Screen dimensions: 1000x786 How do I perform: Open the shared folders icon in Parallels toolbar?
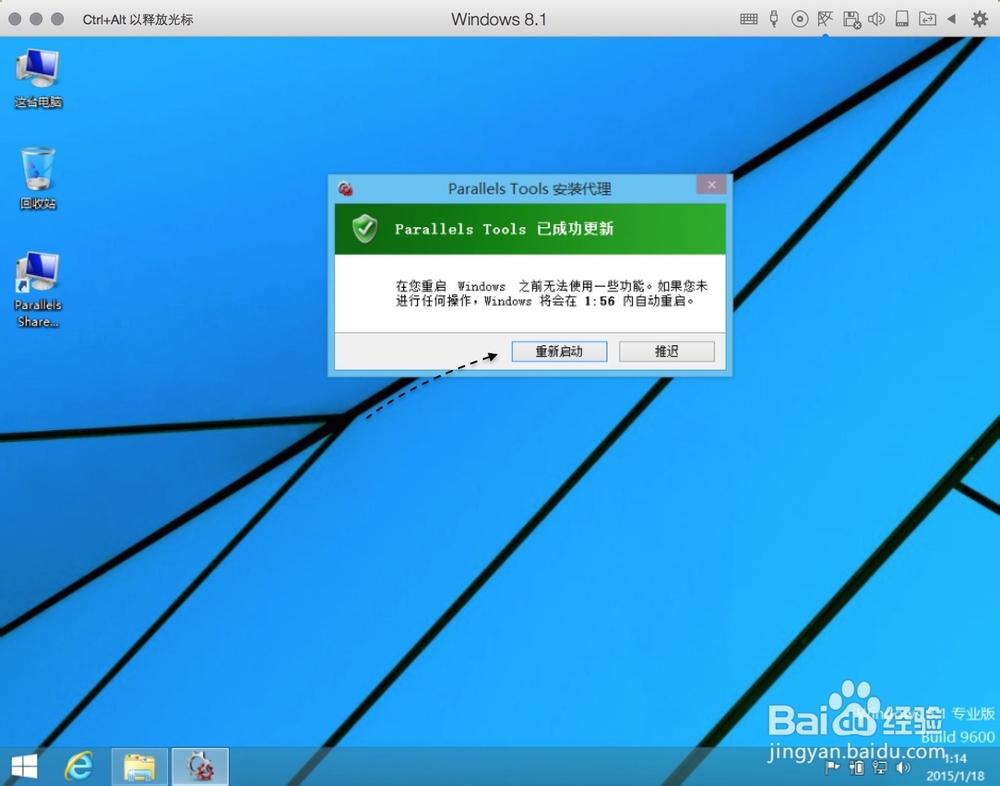927,19
